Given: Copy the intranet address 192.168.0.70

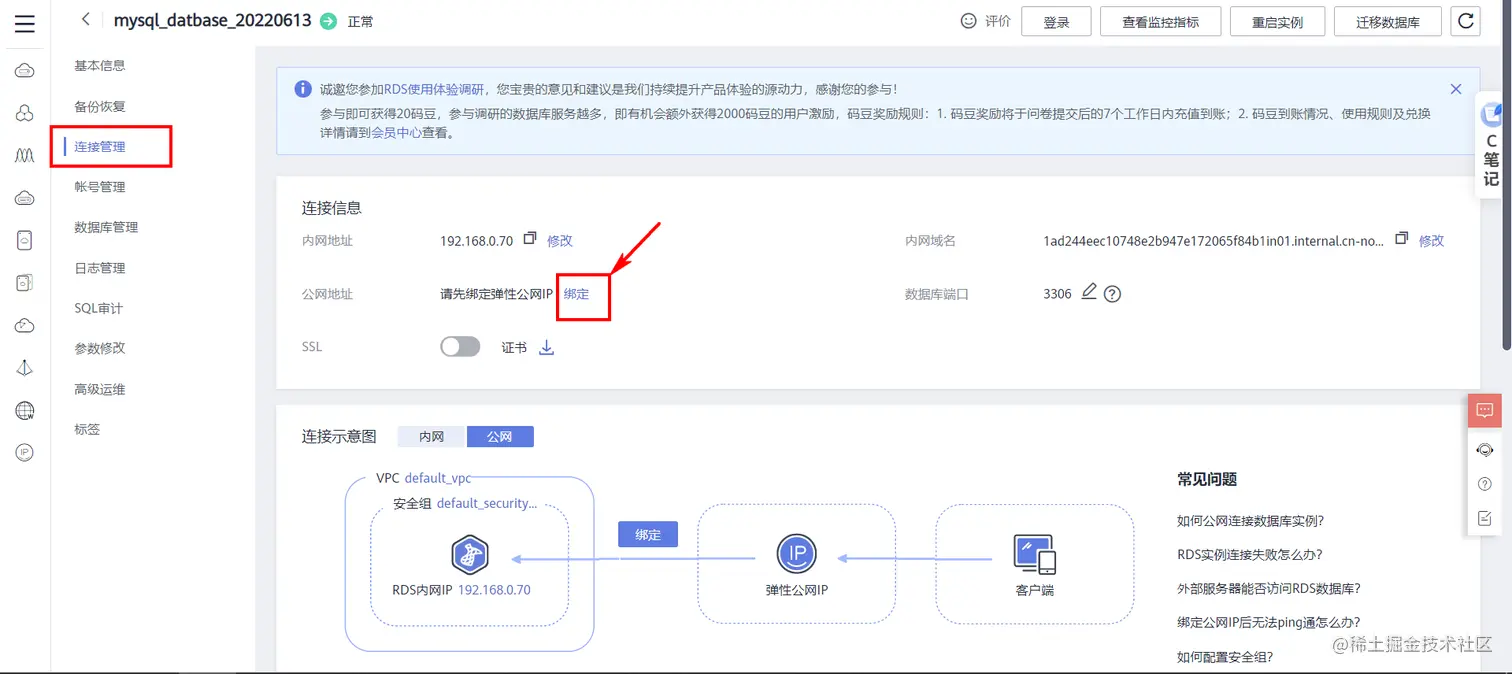Looking at the screenshot, I should click(530, 240).
